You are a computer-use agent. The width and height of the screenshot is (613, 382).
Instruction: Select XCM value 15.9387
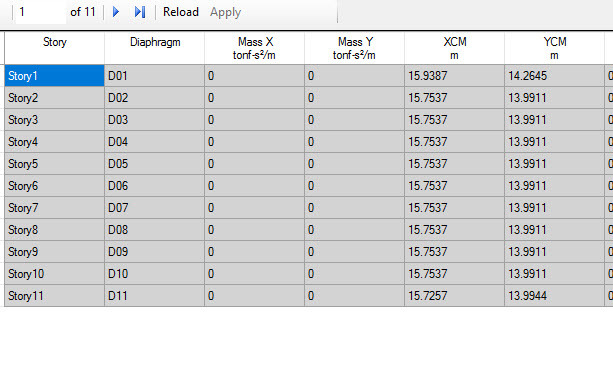(455, 76)
